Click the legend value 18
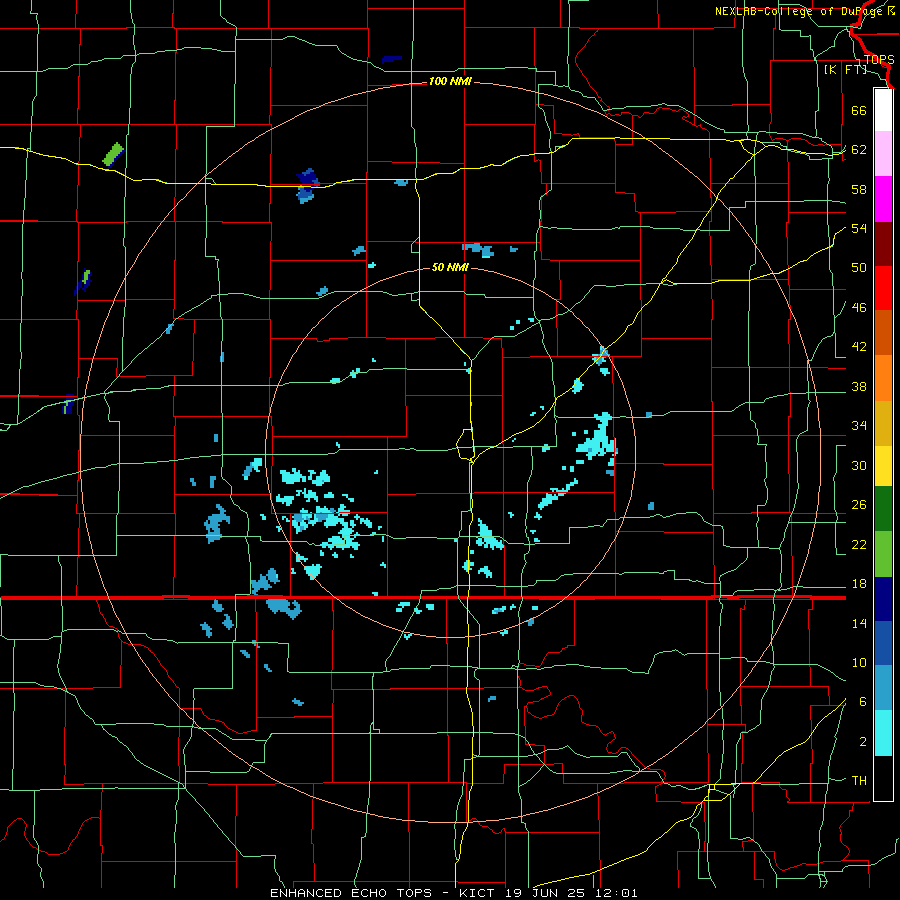The width and height of the screenshot is (900, 900). [x=859, y=584]
